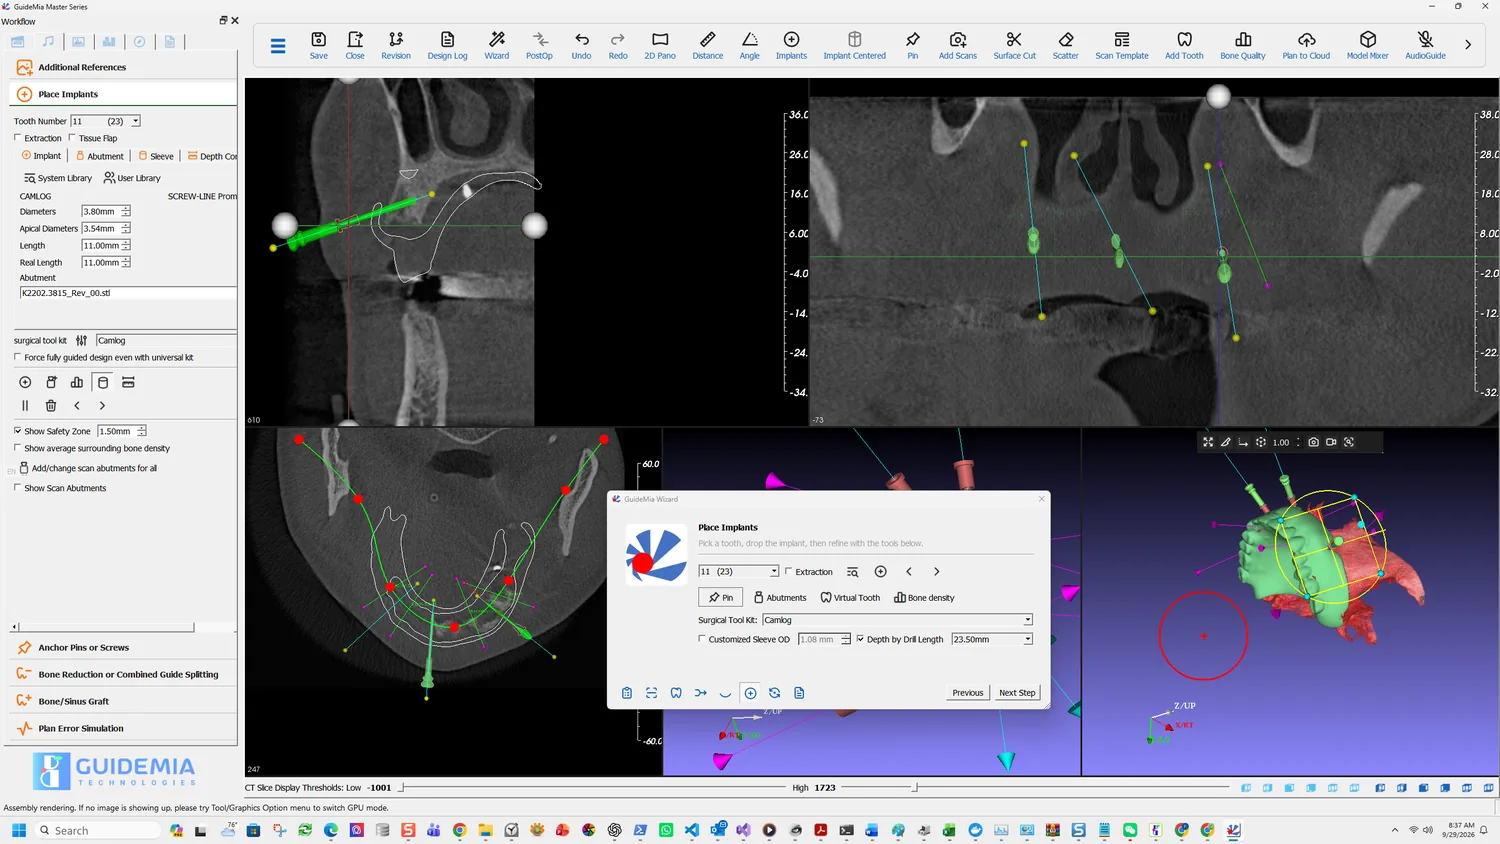
Task: Select the Pin tool in top toolbar
Action: 913,45
